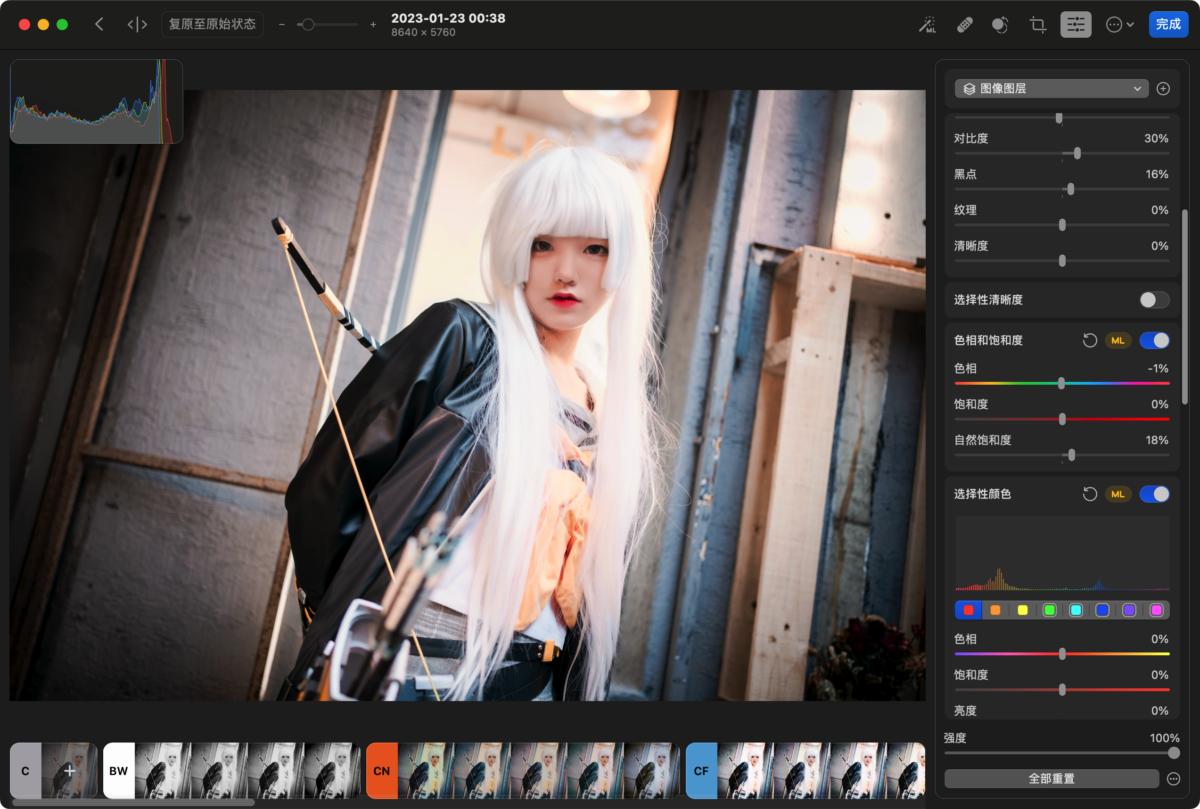Apply ML to 色相和饱和度
The width and height of the screenshot is (1200, 809).
click(1118, 341)
